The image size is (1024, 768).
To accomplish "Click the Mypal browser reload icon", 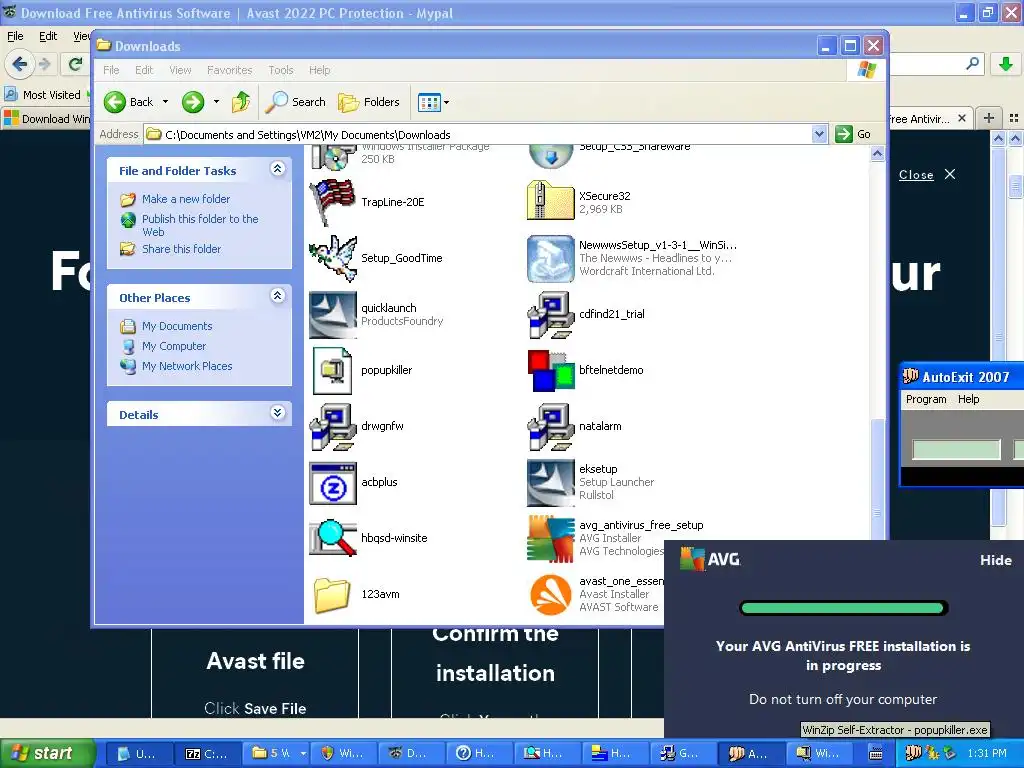I will coord(75,64).
